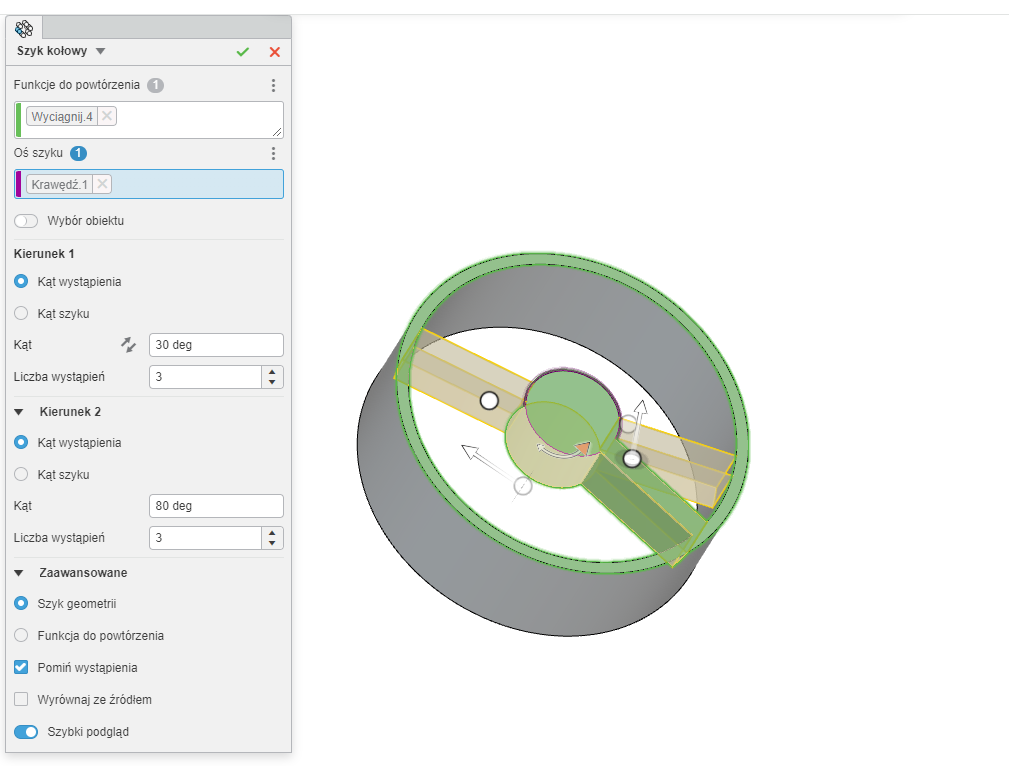Confirm the pattern with the green checkmark

click(x=243, y=52)
